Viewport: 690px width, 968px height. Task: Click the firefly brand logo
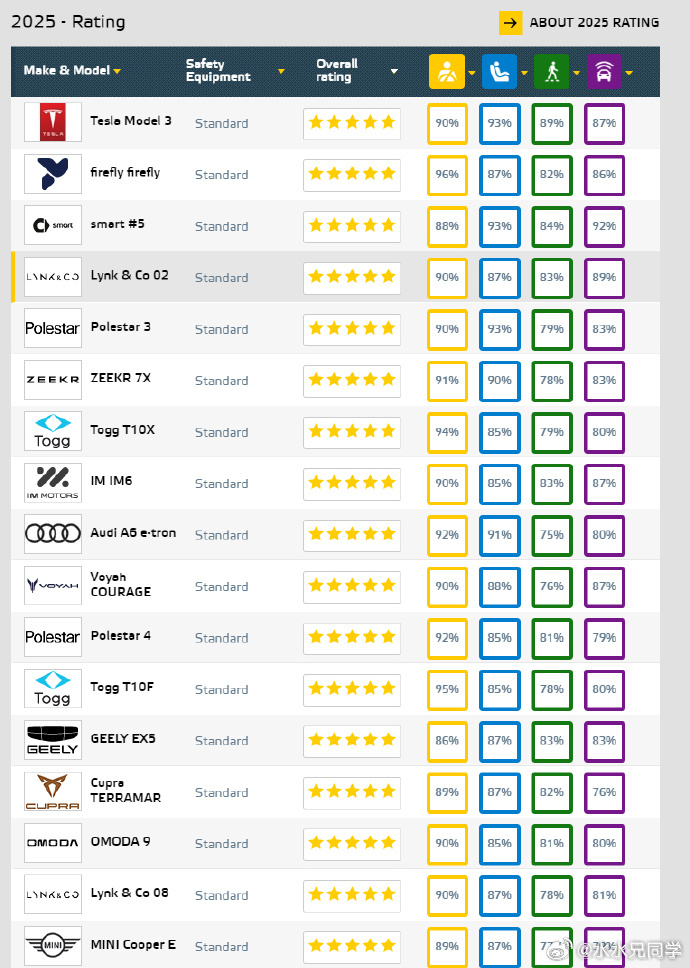pos(53,173)
